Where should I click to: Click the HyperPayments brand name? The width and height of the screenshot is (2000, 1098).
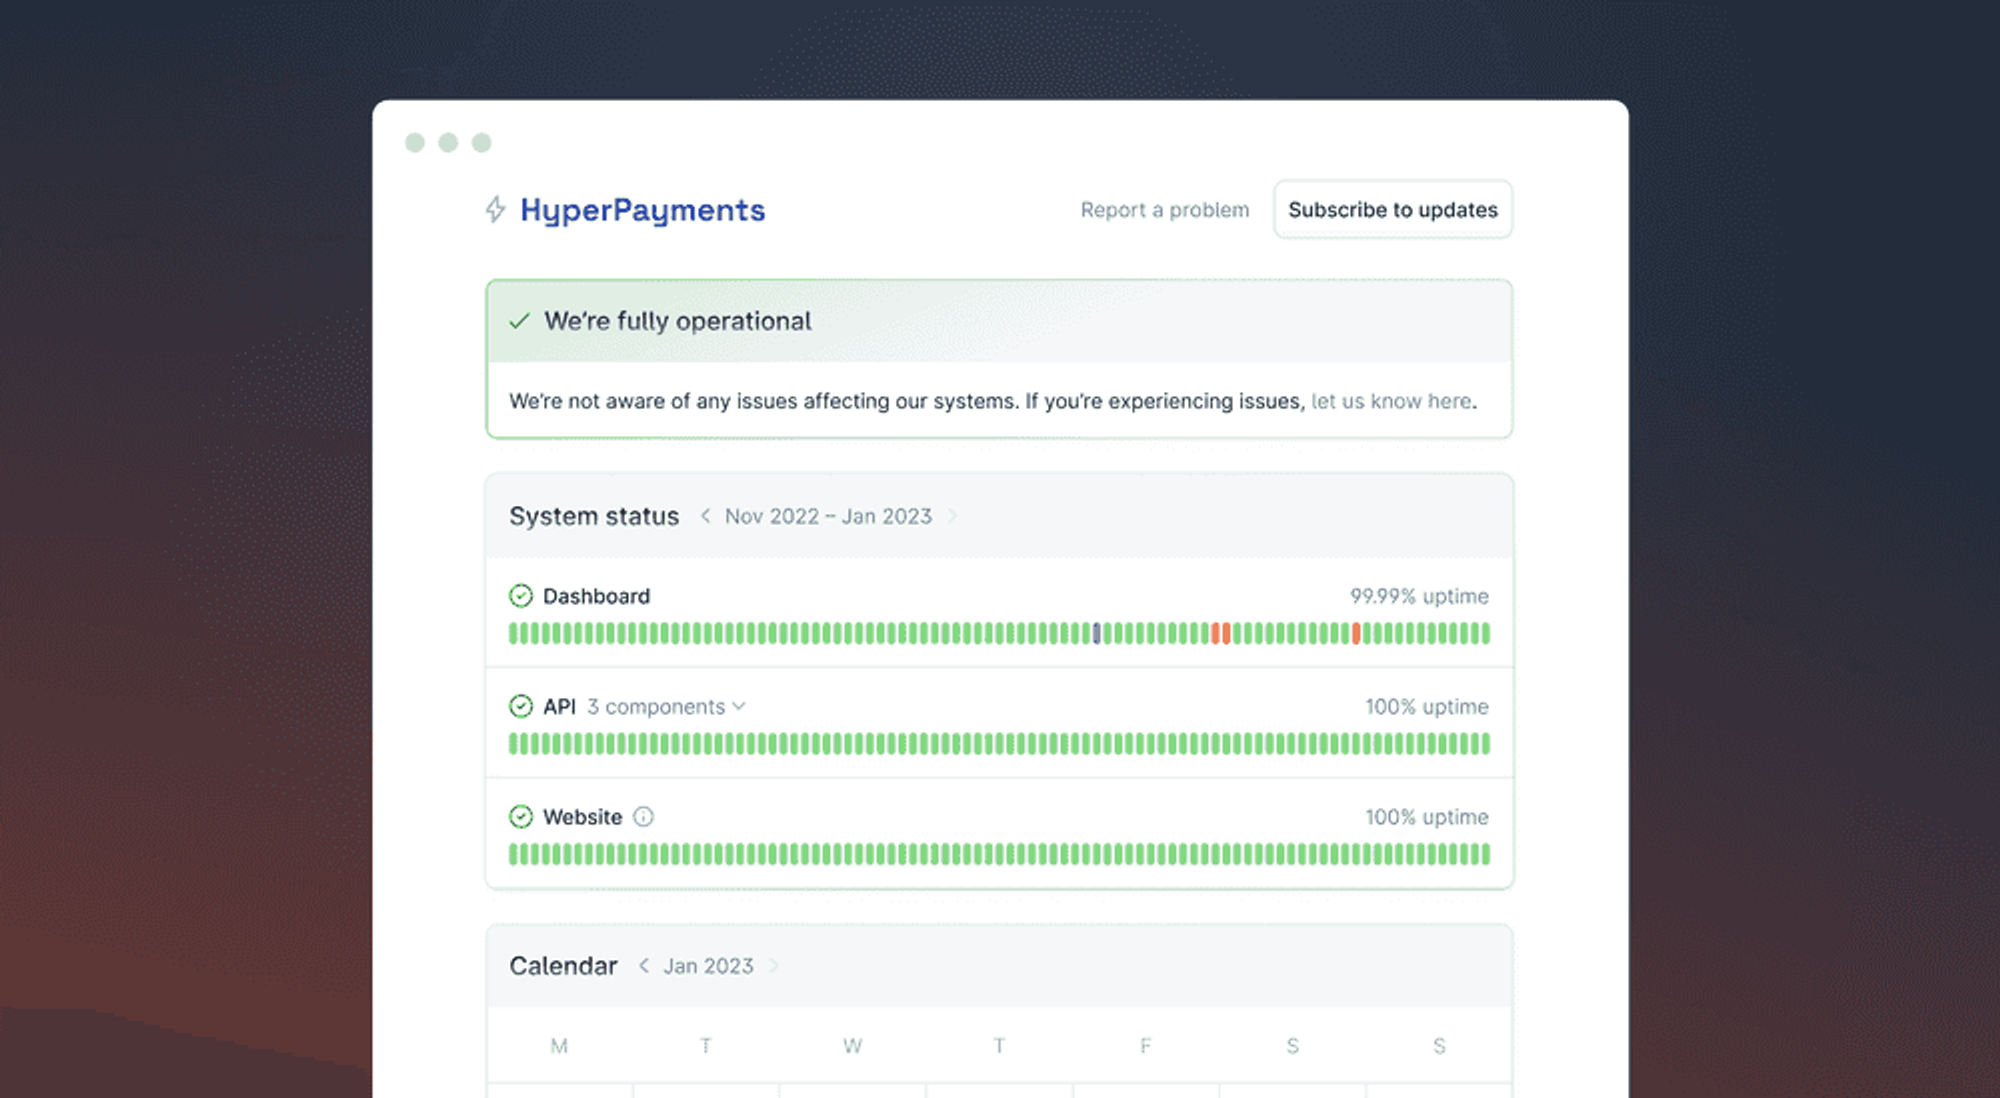click(x=642, y=210)
